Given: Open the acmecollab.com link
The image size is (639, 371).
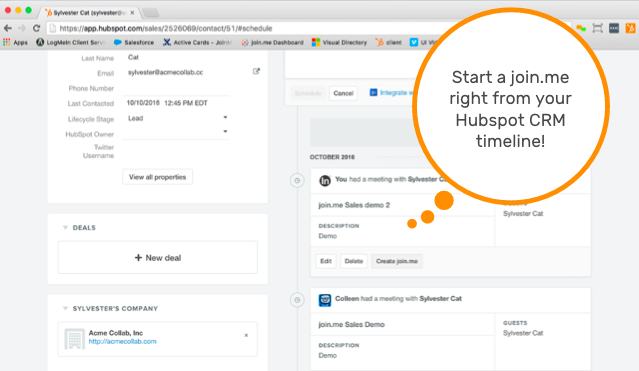Looking at the screenshot, I should tap(123, 342).
